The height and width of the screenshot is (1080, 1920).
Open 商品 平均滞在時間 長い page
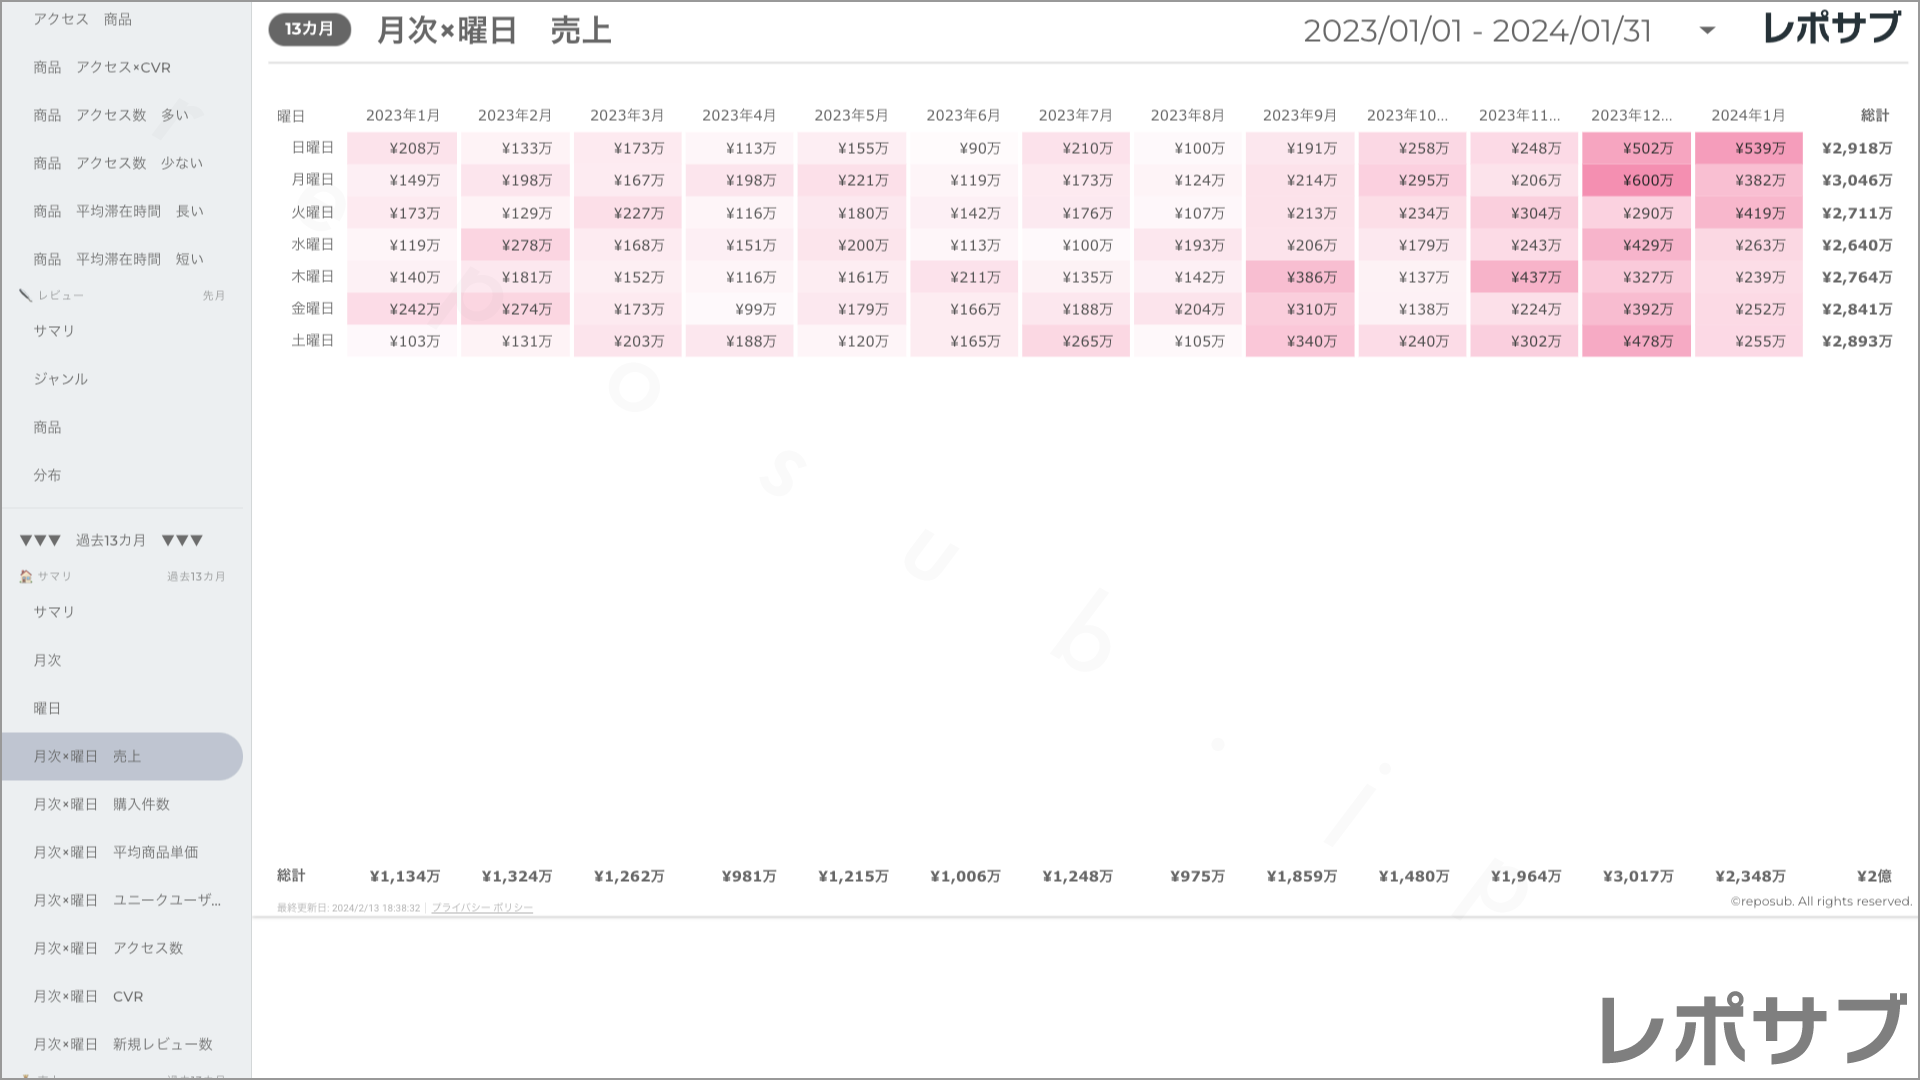click(x=118, y=211)
